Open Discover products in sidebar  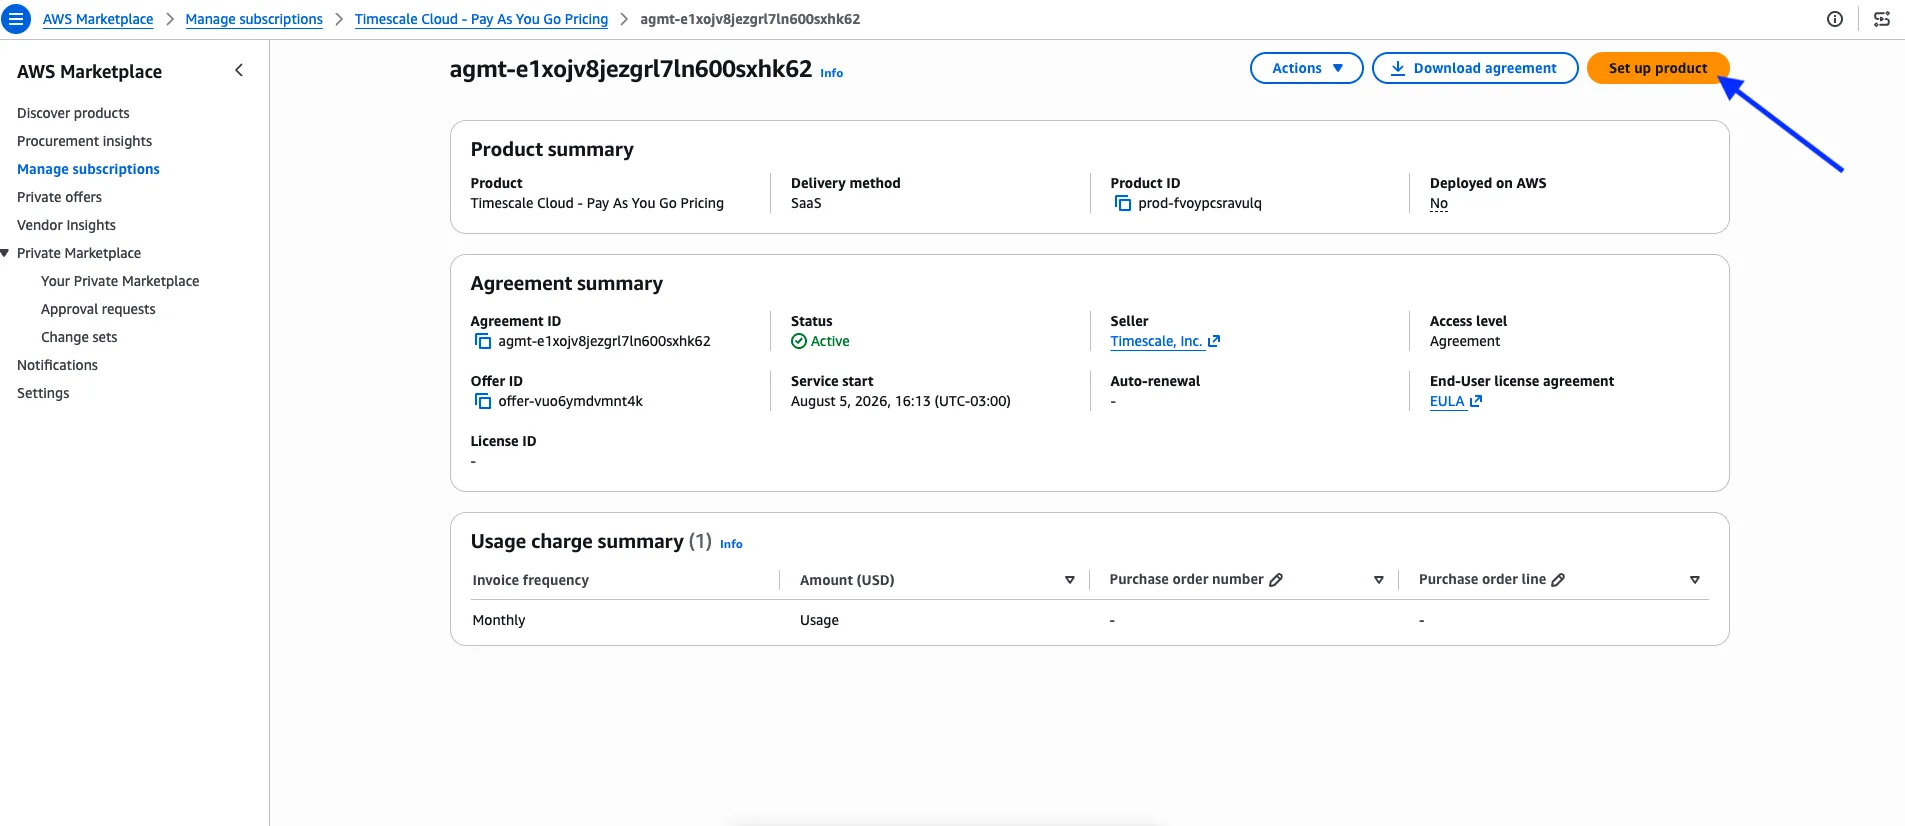click(x=73, y=113)
